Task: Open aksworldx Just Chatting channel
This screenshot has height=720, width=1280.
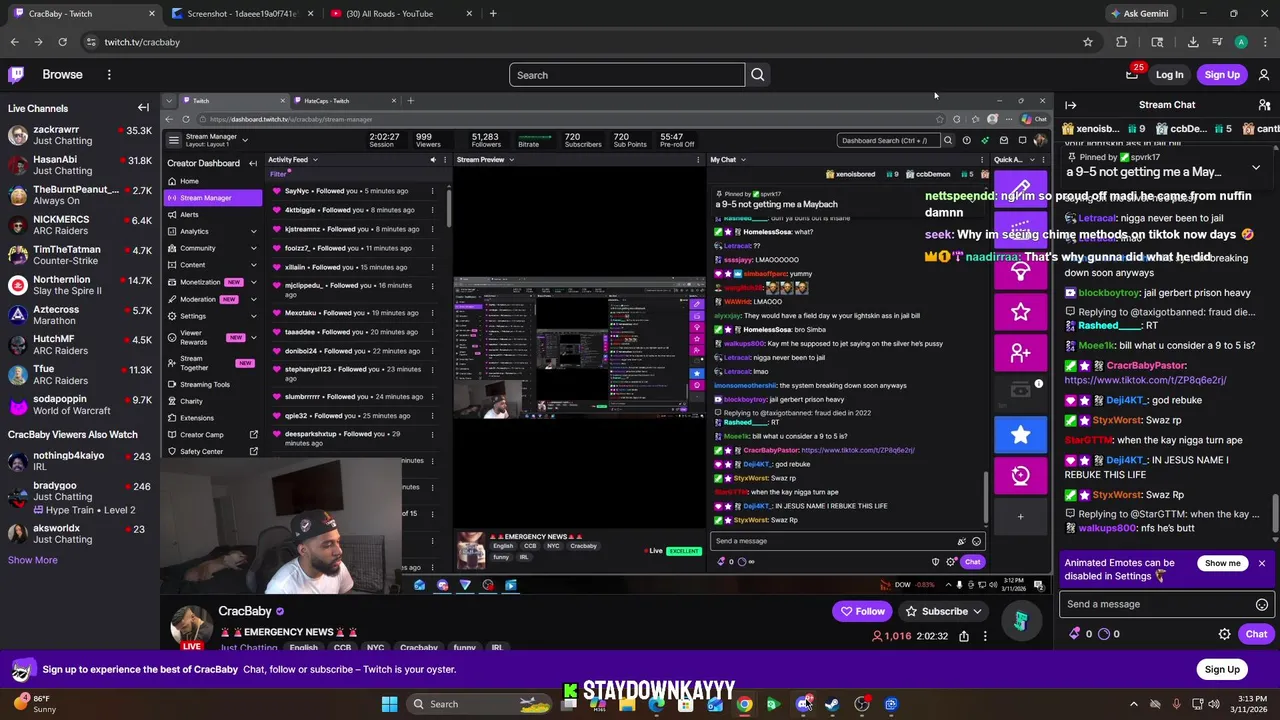Action: (x=80, y=534)
